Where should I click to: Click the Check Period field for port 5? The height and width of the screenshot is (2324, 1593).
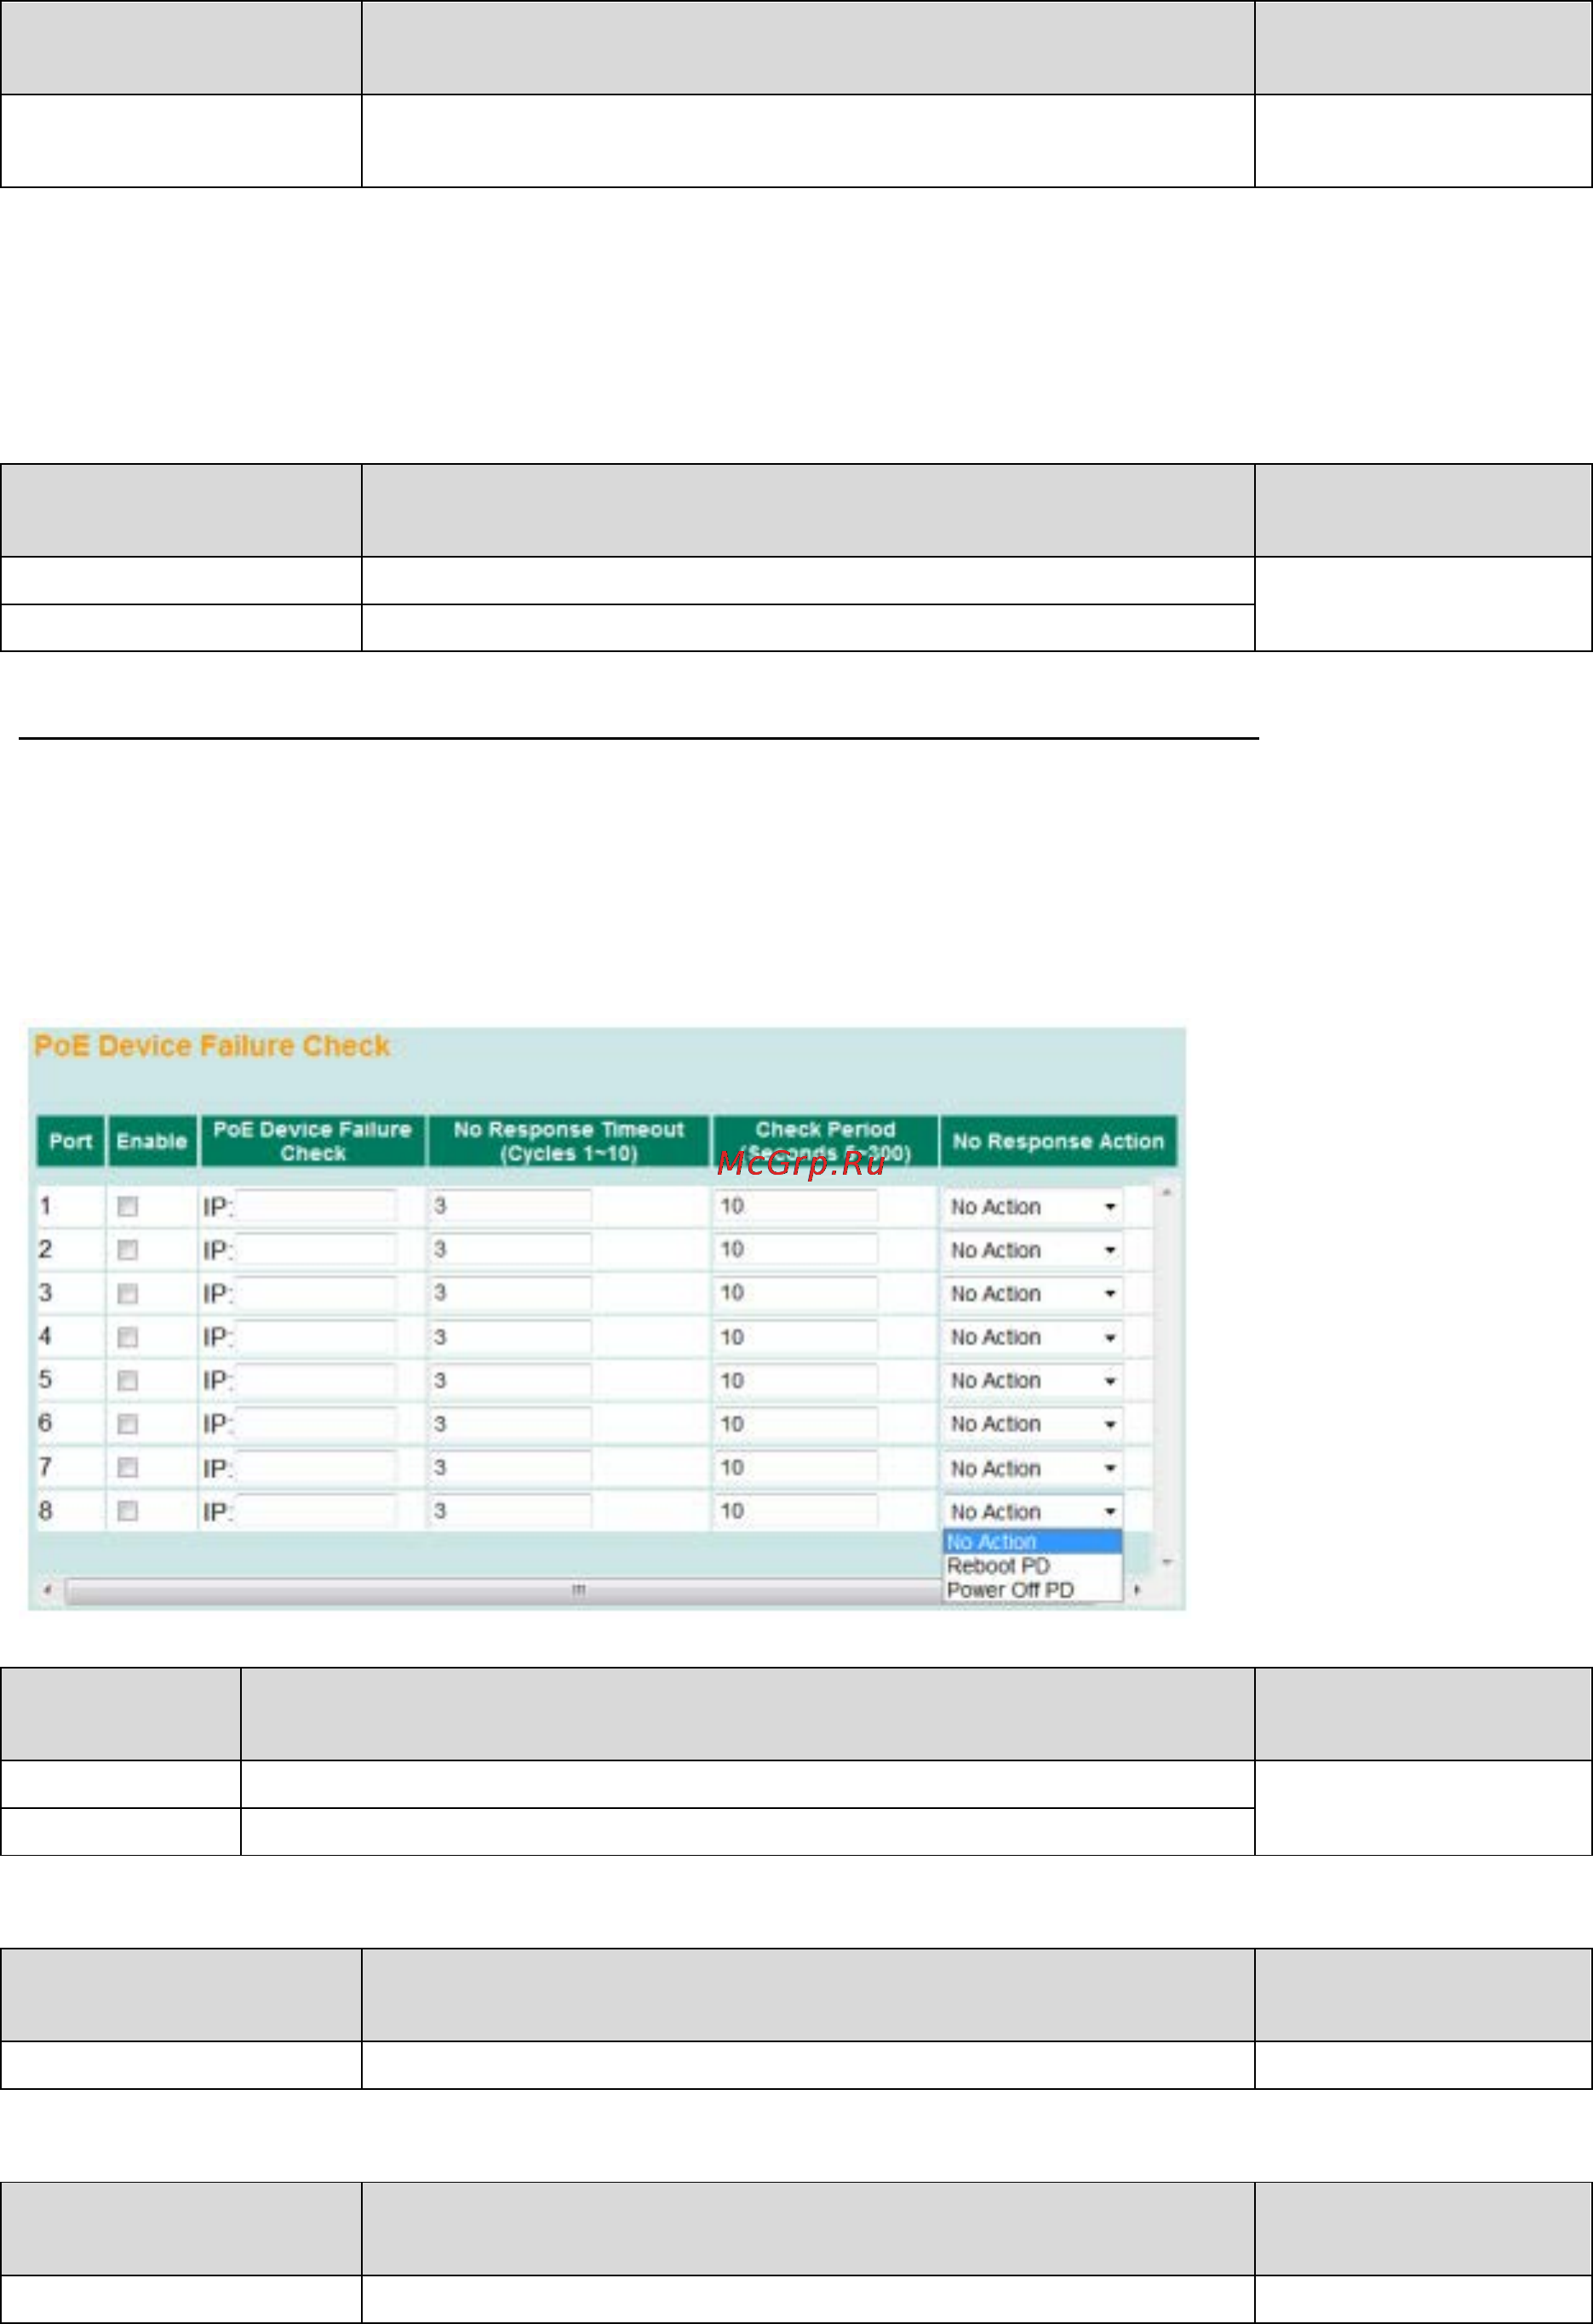[x=797, y=1380]
